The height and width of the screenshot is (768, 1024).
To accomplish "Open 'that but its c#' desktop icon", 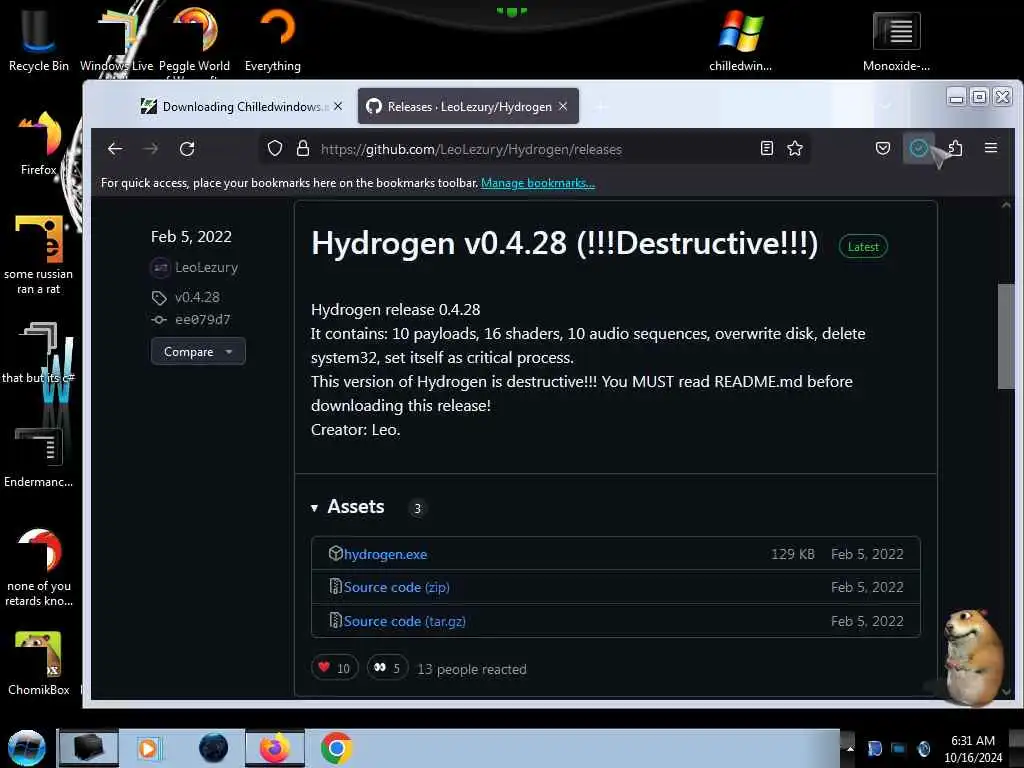I will click(x=39, y=354).
